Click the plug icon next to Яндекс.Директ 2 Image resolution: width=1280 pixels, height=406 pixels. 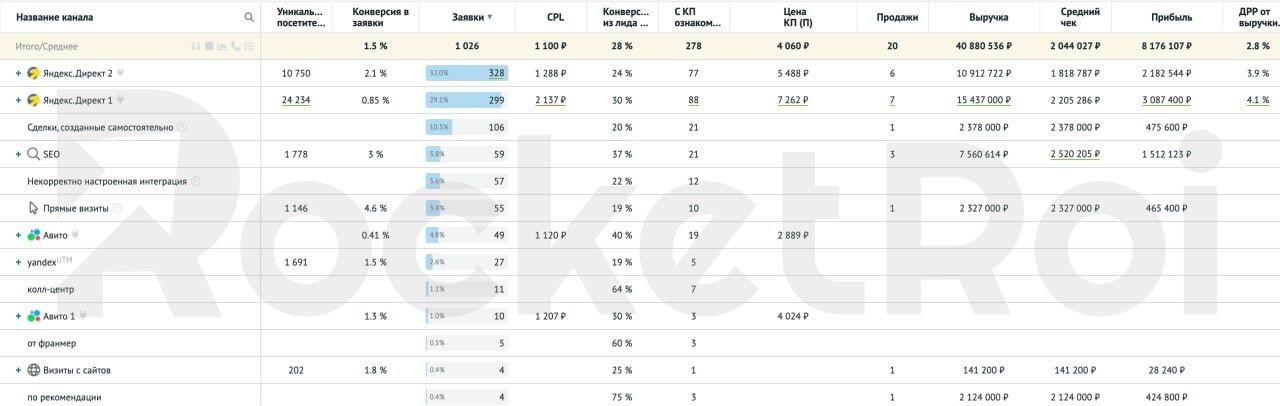pyautogui.click(x=120, y=73)
